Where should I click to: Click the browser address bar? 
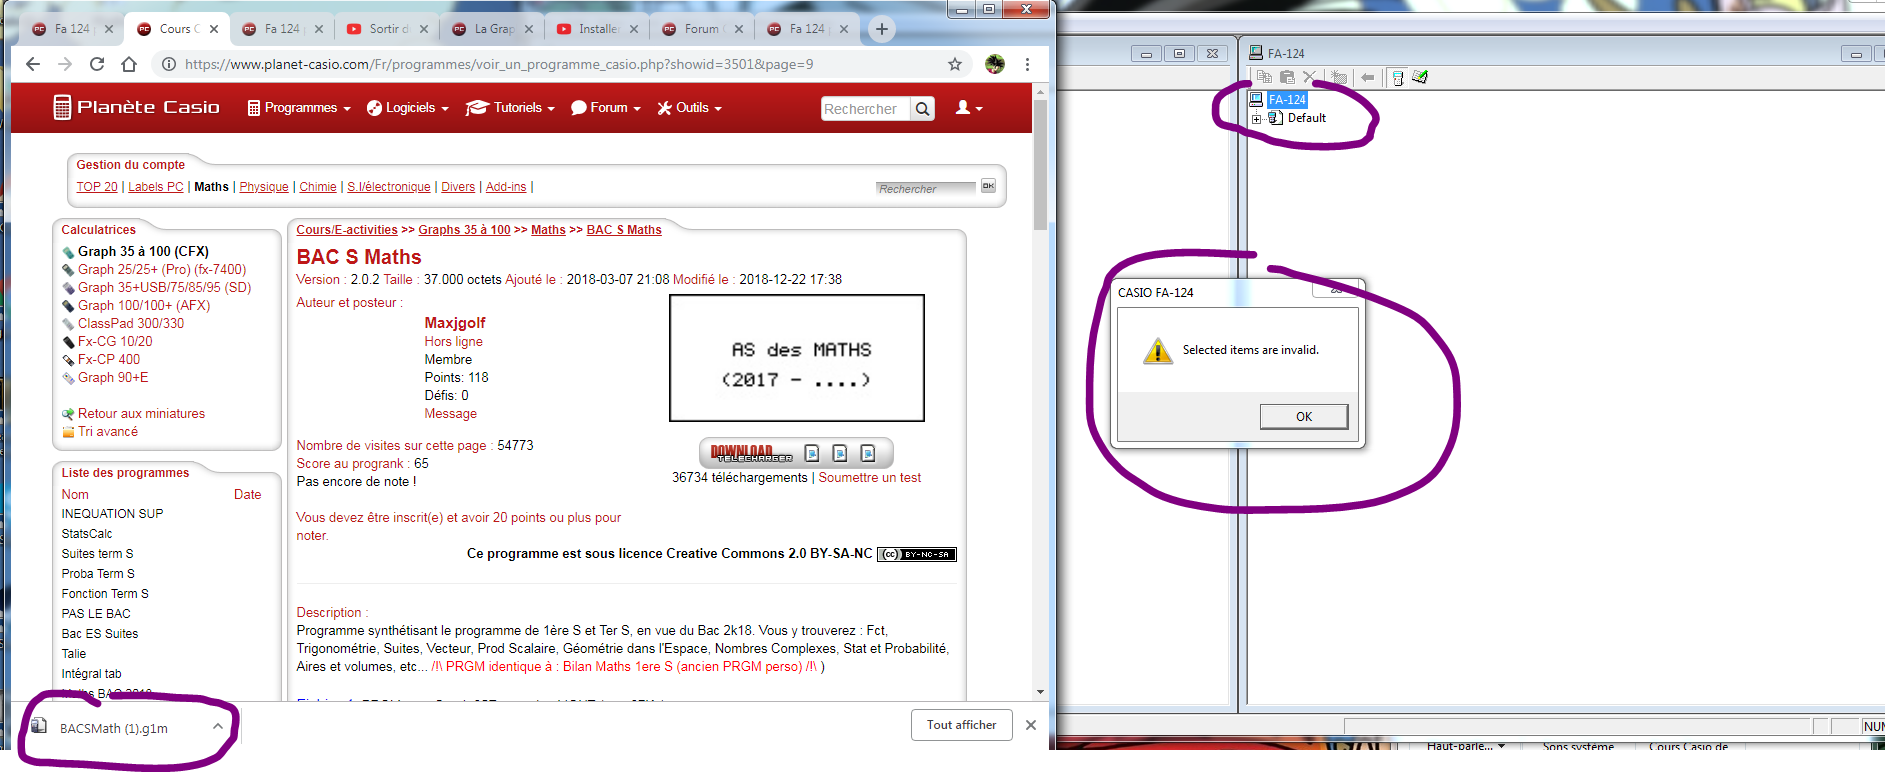pos(560,64)
